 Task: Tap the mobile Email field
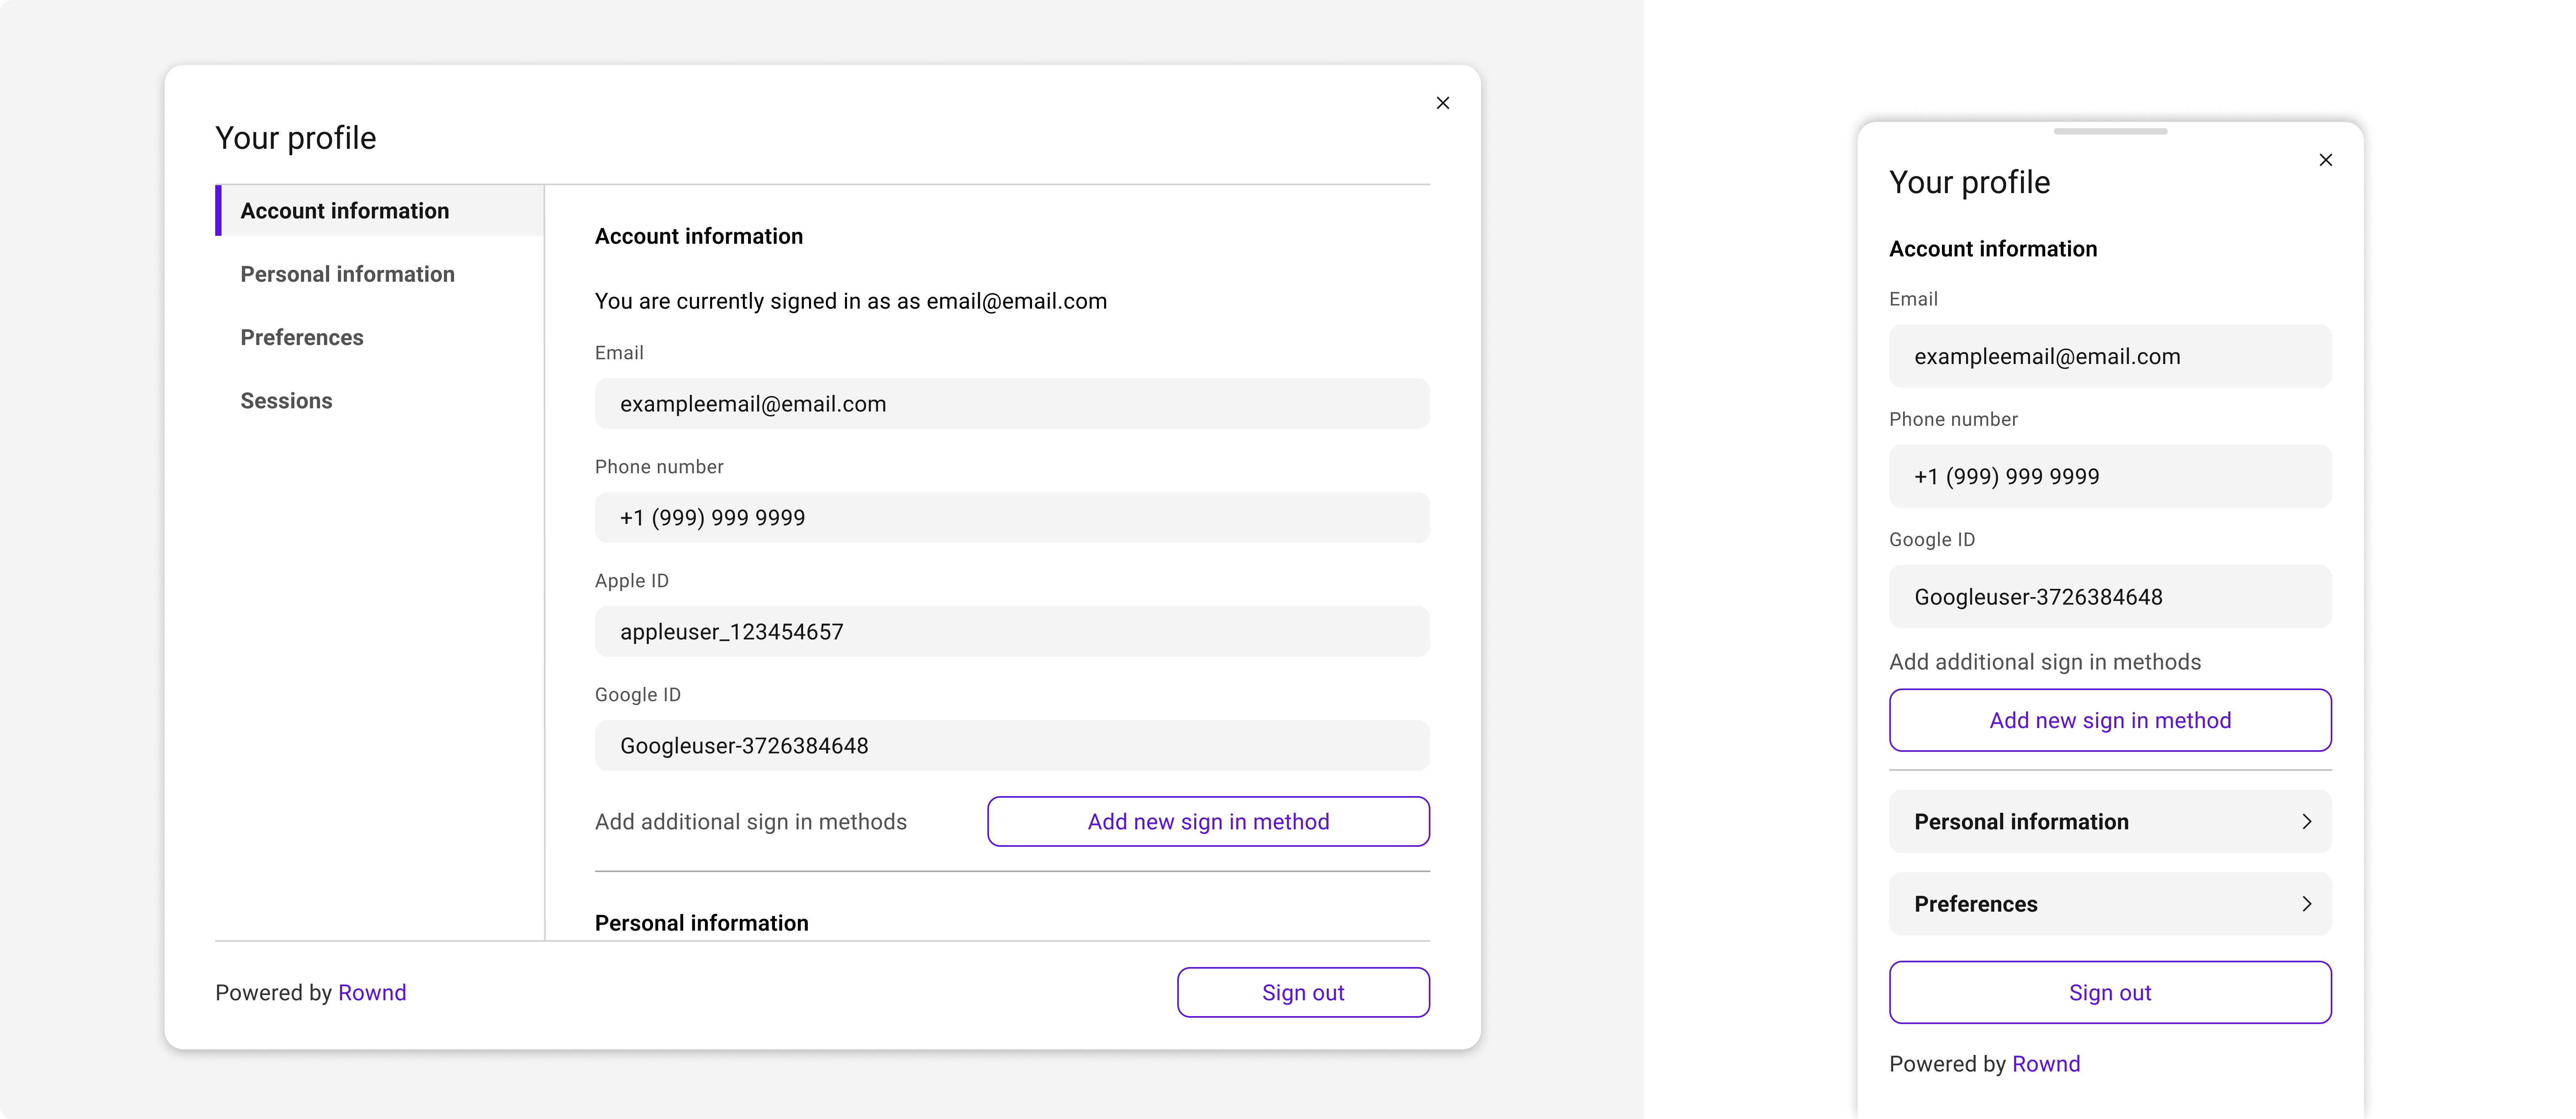[x=2110, y=357]
